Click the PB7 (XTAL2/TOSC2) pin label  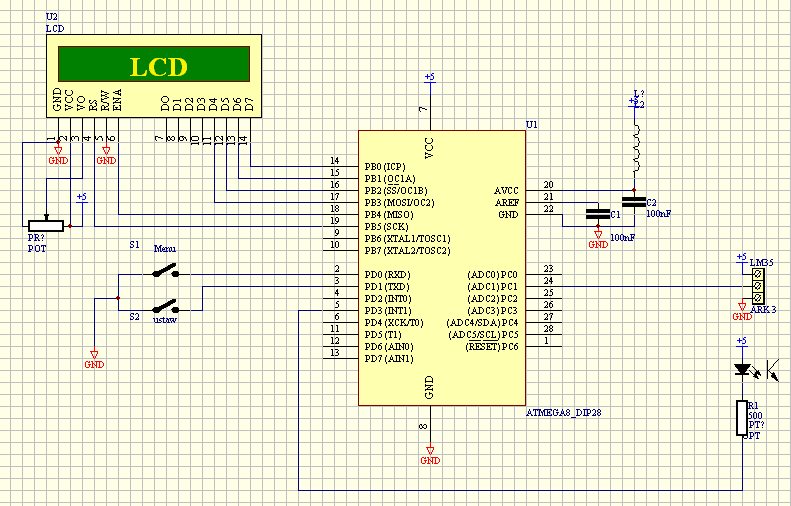click(408, 251)
